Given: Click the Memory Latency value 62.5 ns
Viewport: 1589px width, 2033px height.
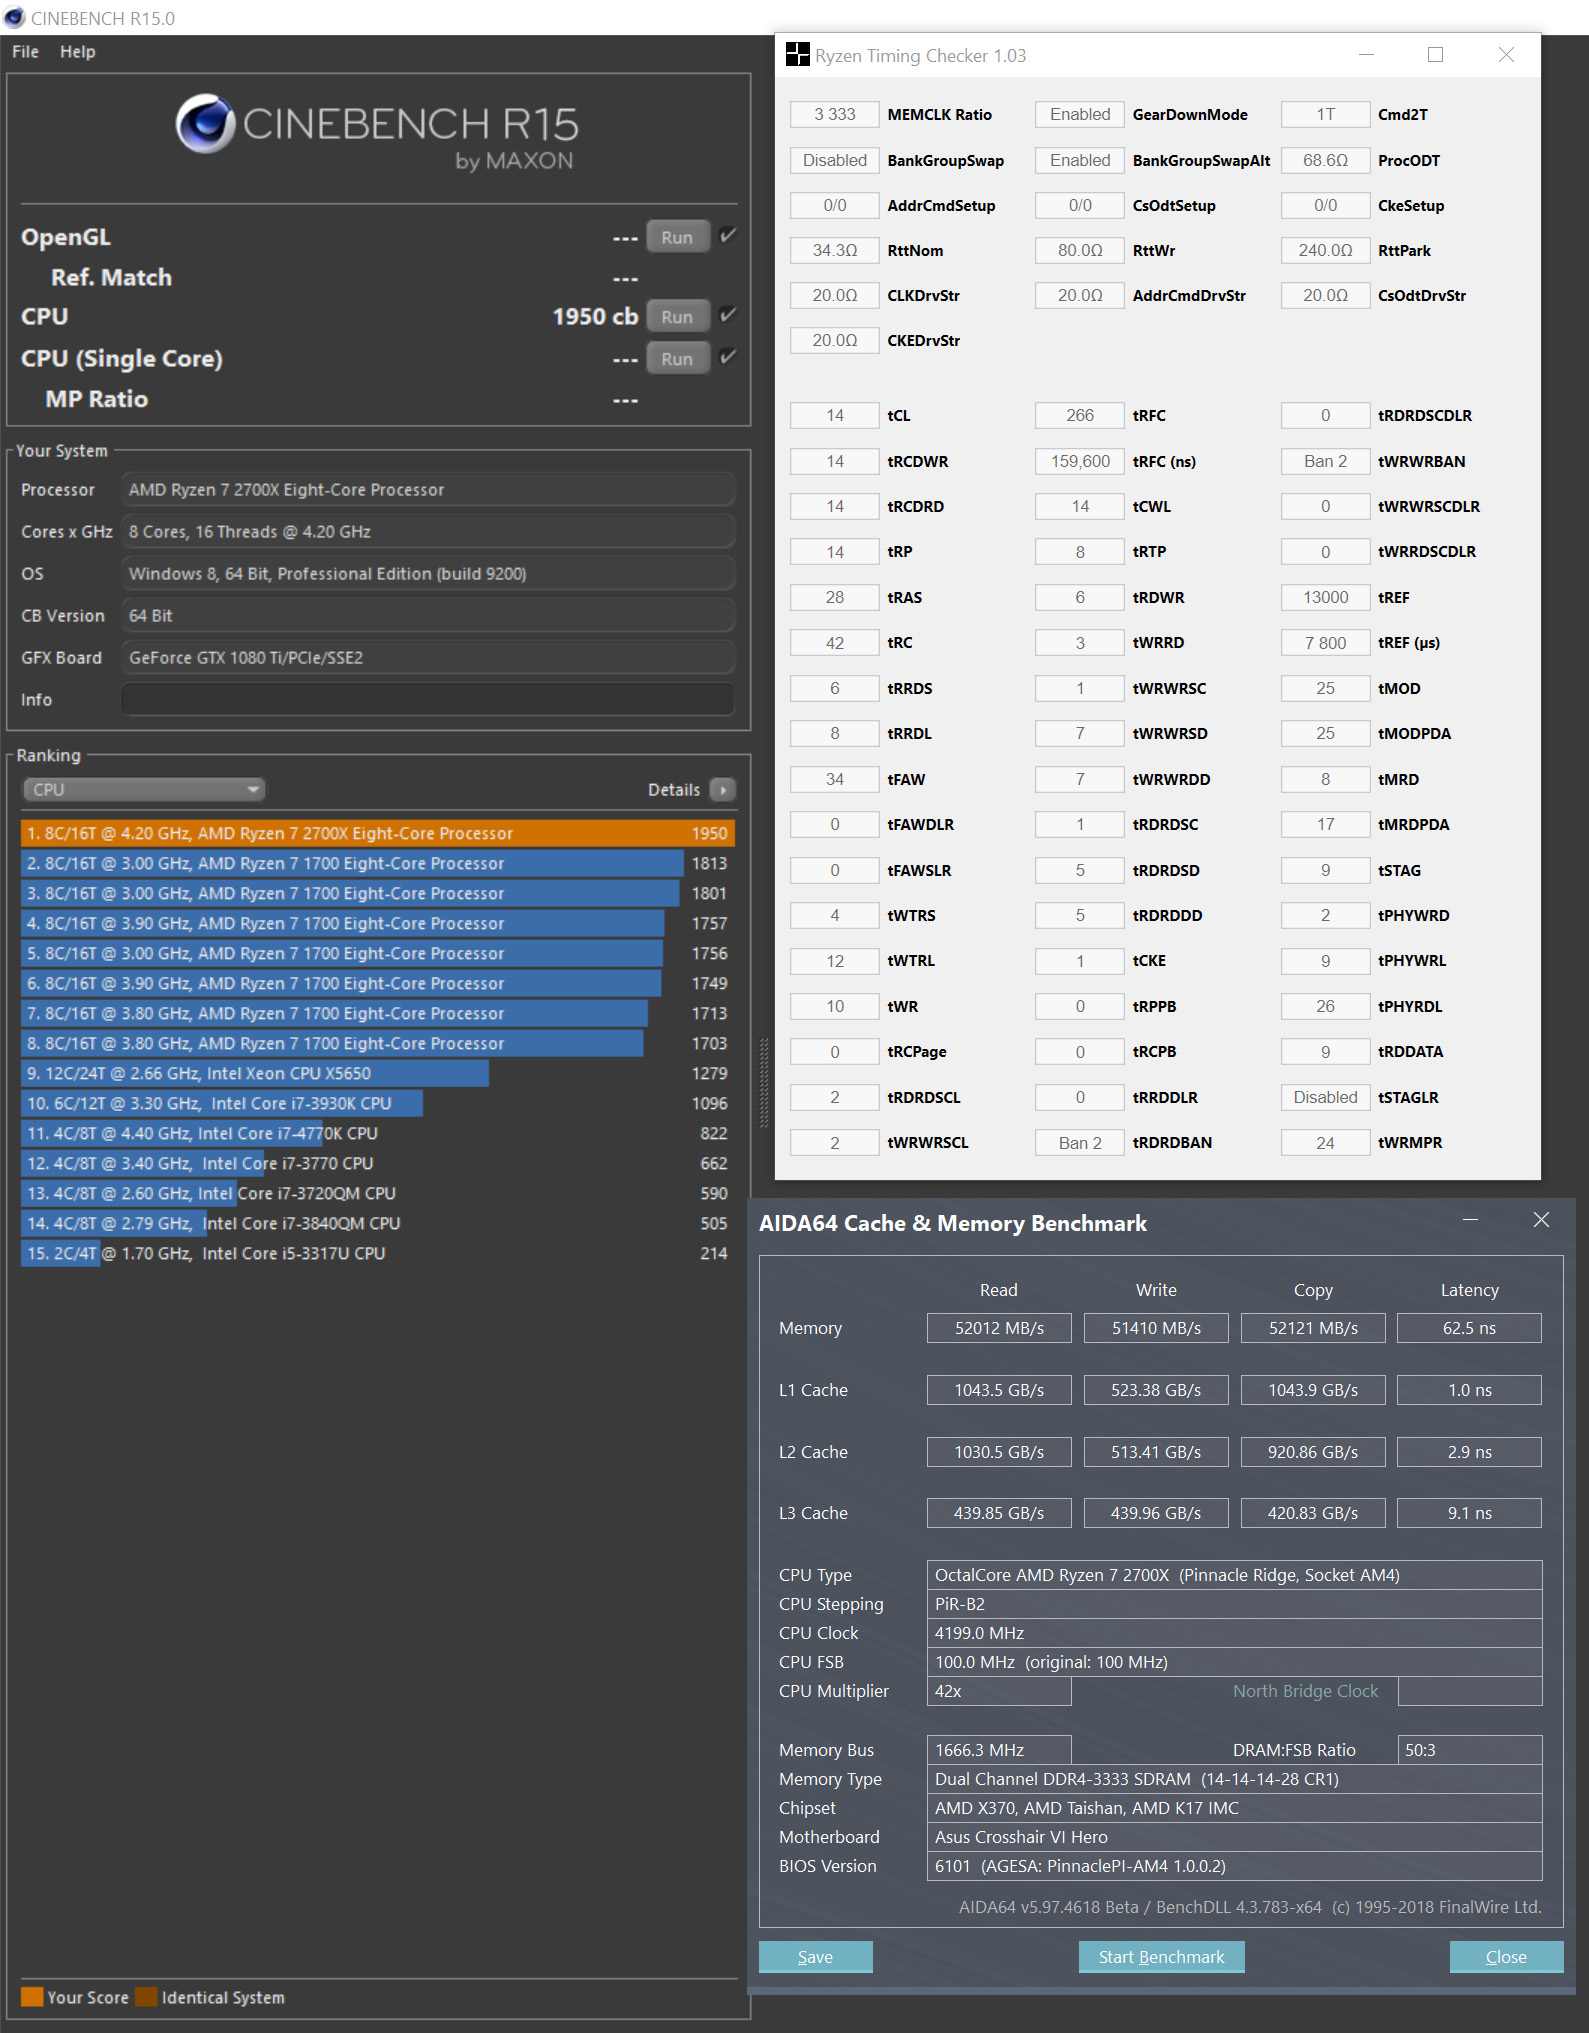Looking at the screenshot, I should [1469, 1328].
